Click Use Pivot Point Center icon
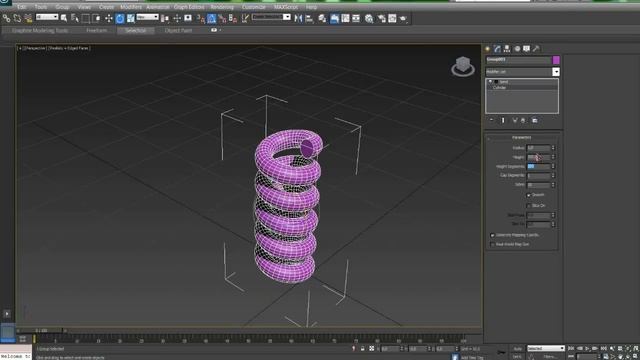 tap(165, 18)
